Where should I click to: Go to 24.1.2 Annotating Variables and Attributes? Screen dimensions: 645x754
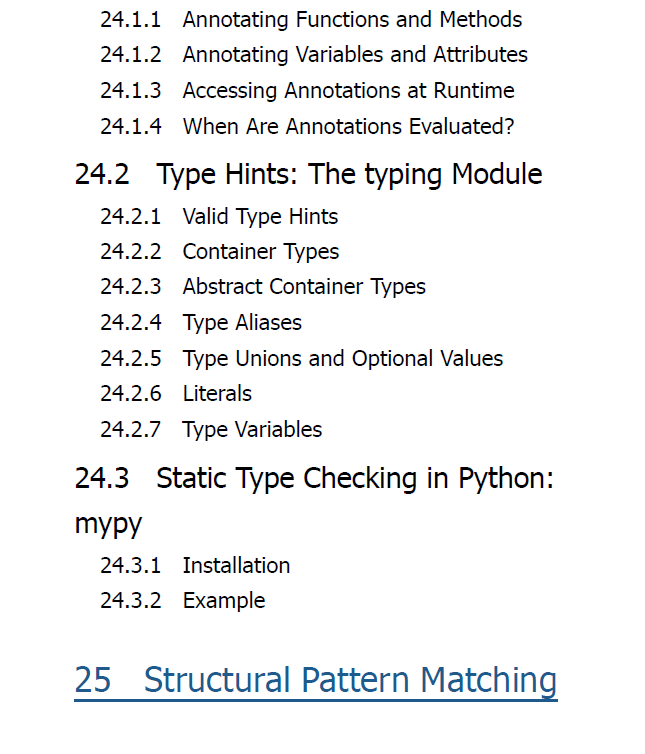[x=314, y=54]
